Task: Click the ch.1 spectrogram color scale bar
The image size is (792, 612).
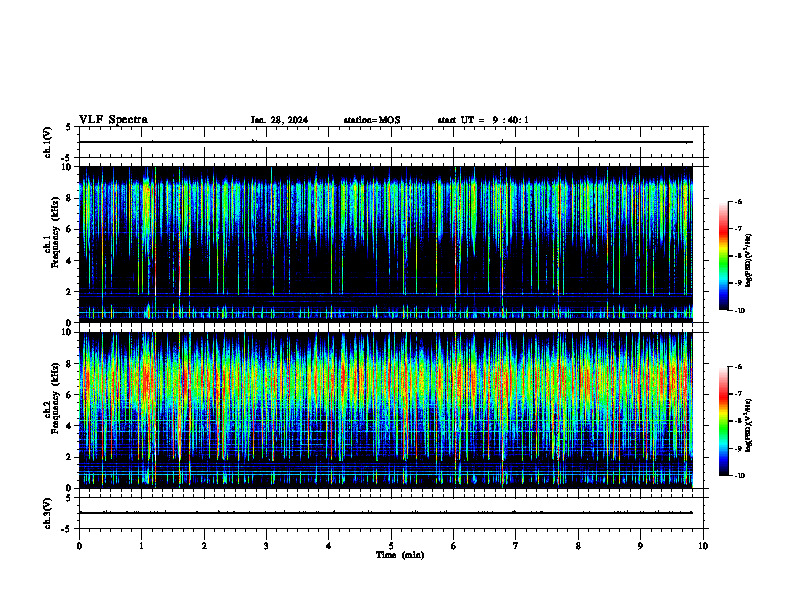Action: pyautogui.click(x=723, y=256)
